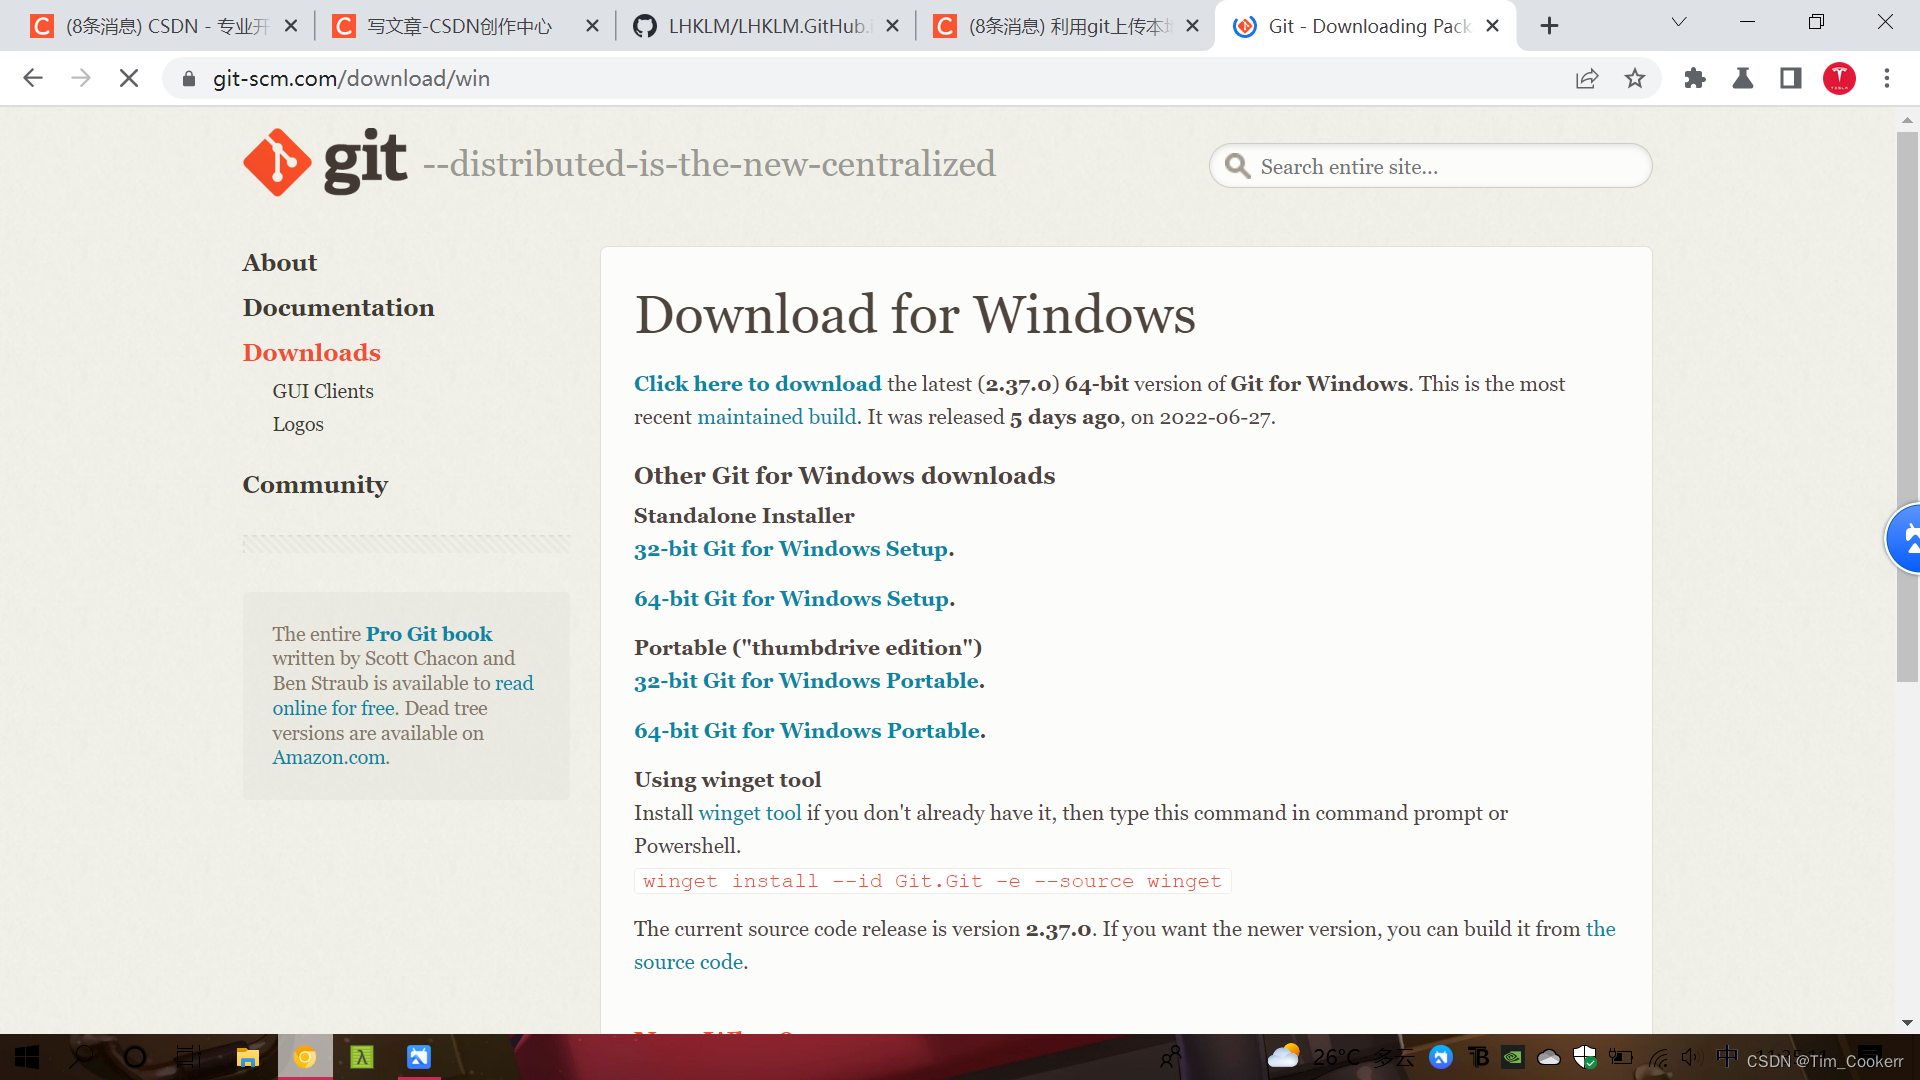Open a new browser tab
This screenshot has height=1080, width=1920.
(x=1549, y=26)
